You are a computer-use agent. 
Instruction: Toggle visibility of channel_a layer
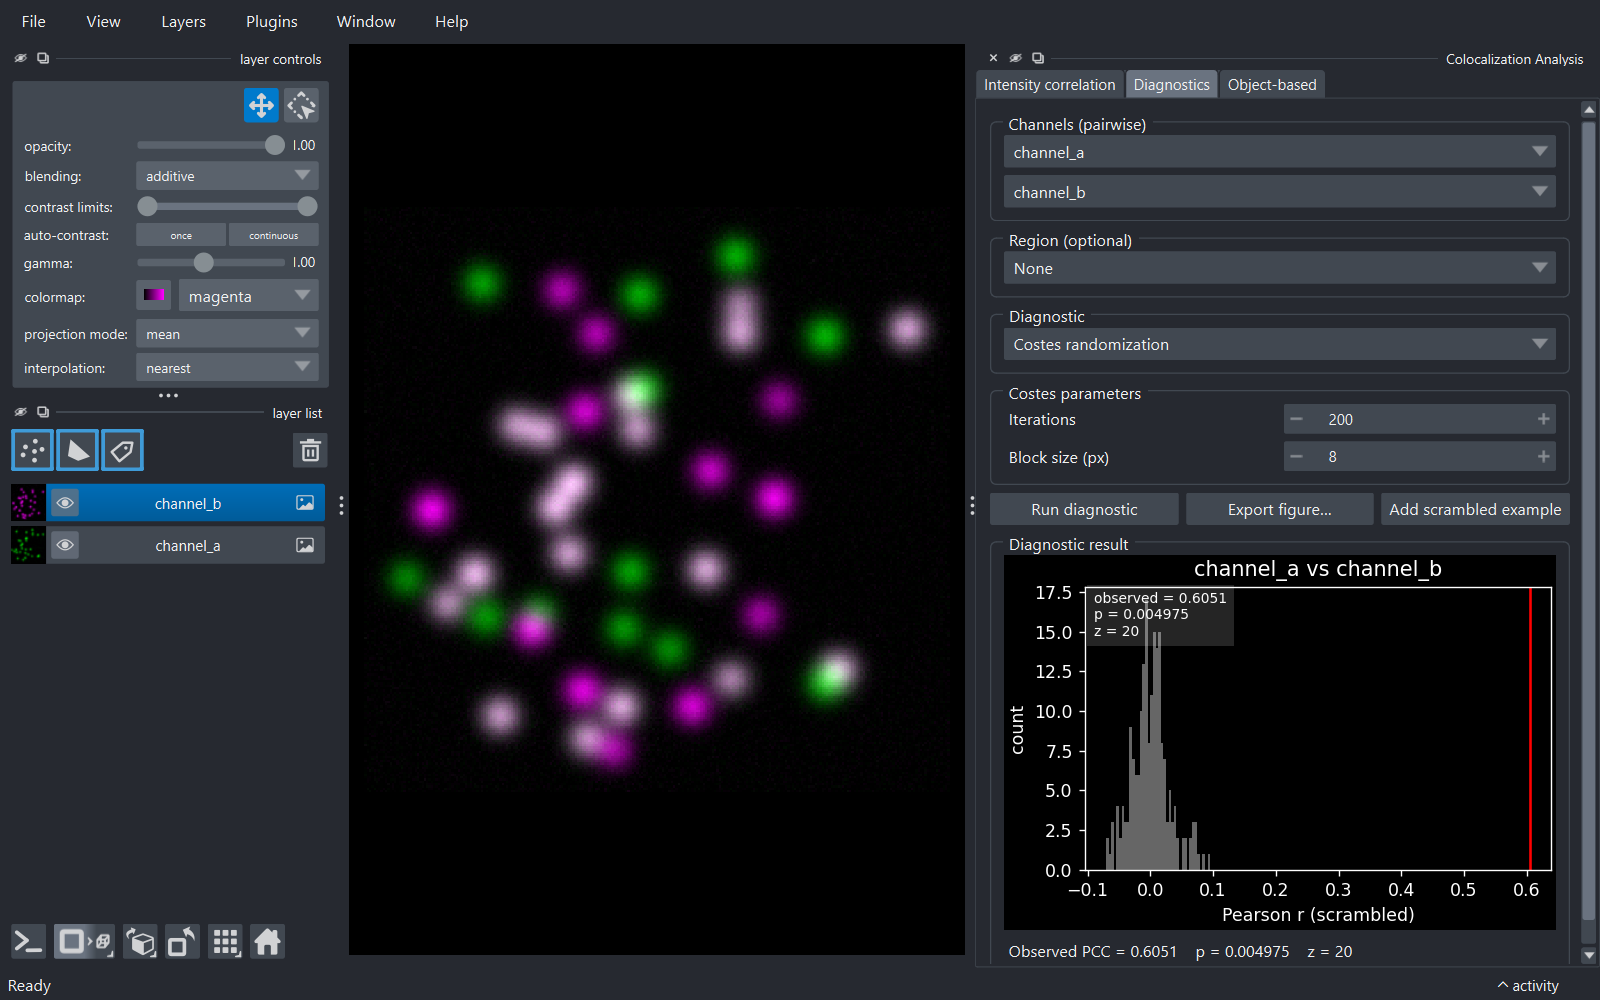tap(65, 545)
